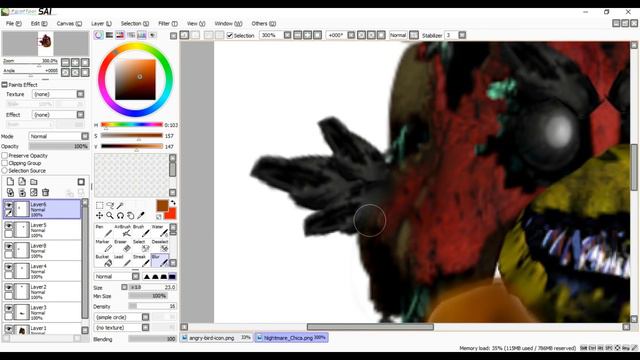Open the Layer menu
Screen dimensions: 640x360
(x=101, y=24)
